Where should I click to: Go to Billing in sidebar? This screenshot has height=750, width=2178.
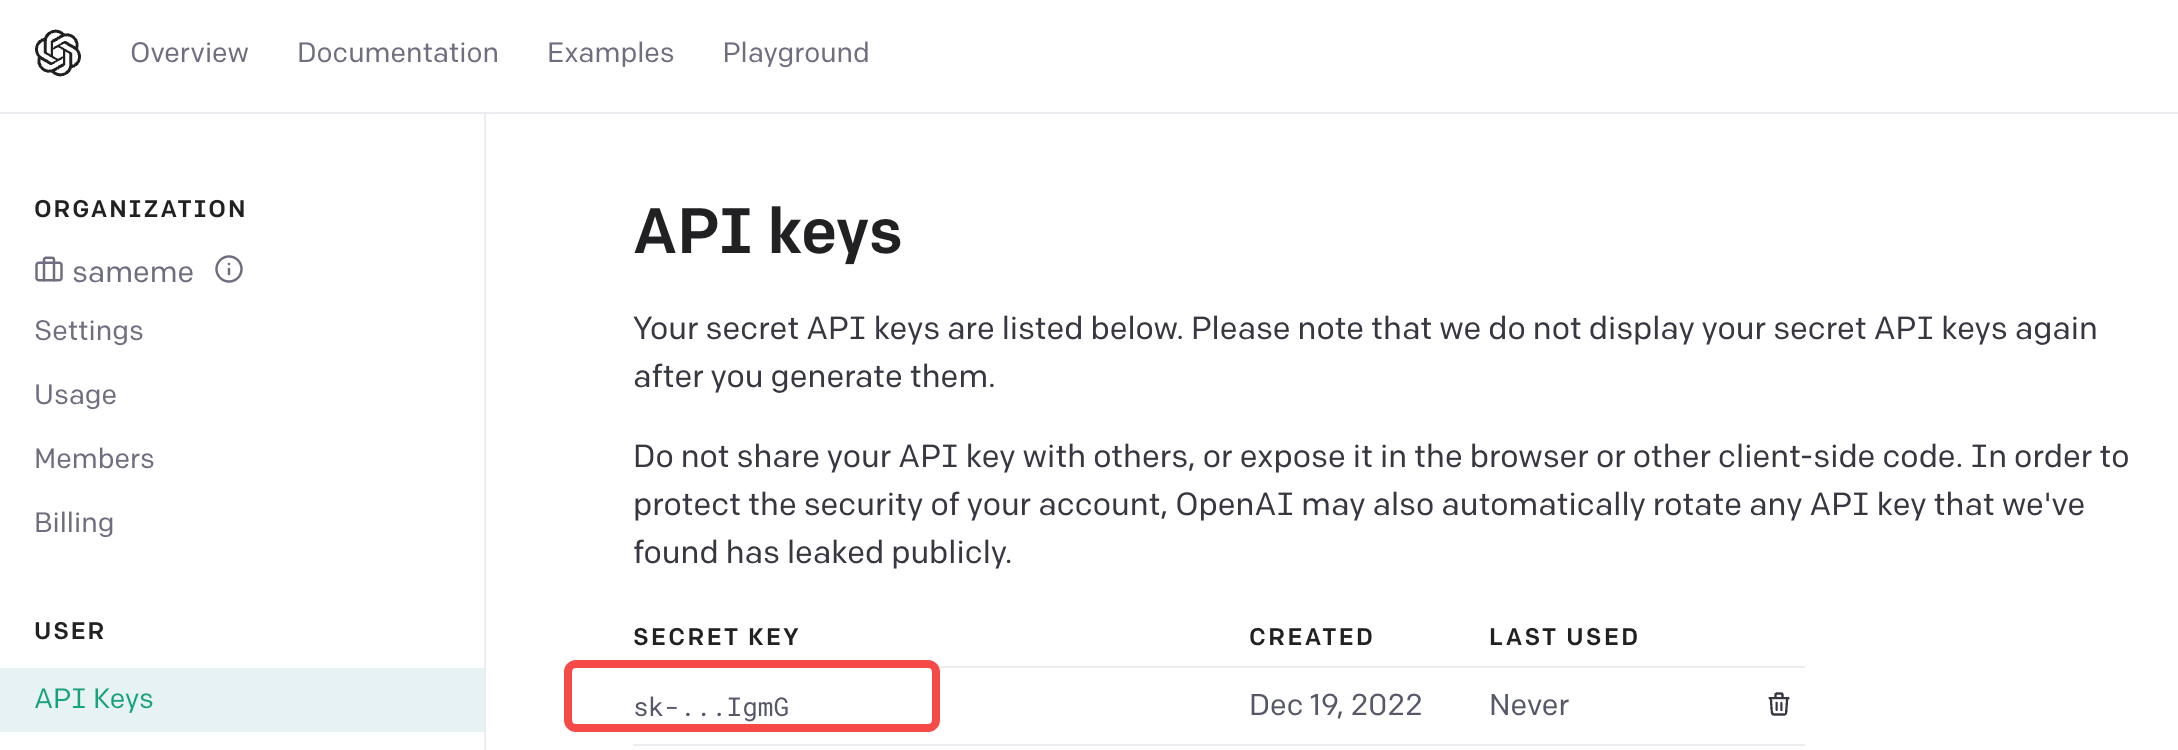74,523
